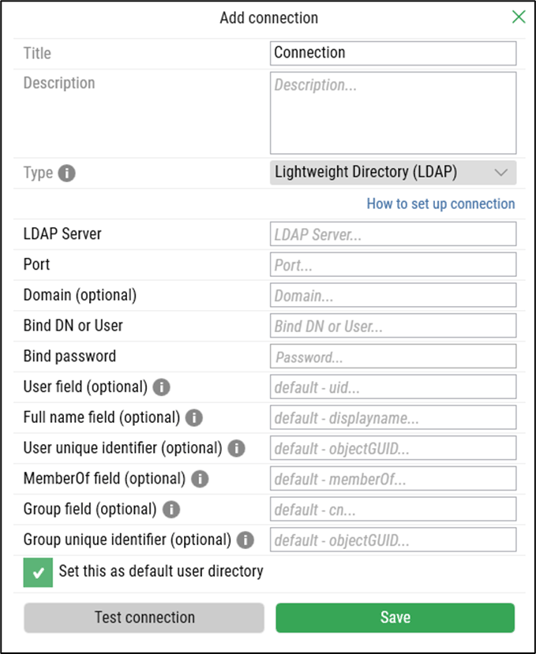Open info tooltip for User unique identifier
This screenshot has height=654, width=536.
click(237, 448)
